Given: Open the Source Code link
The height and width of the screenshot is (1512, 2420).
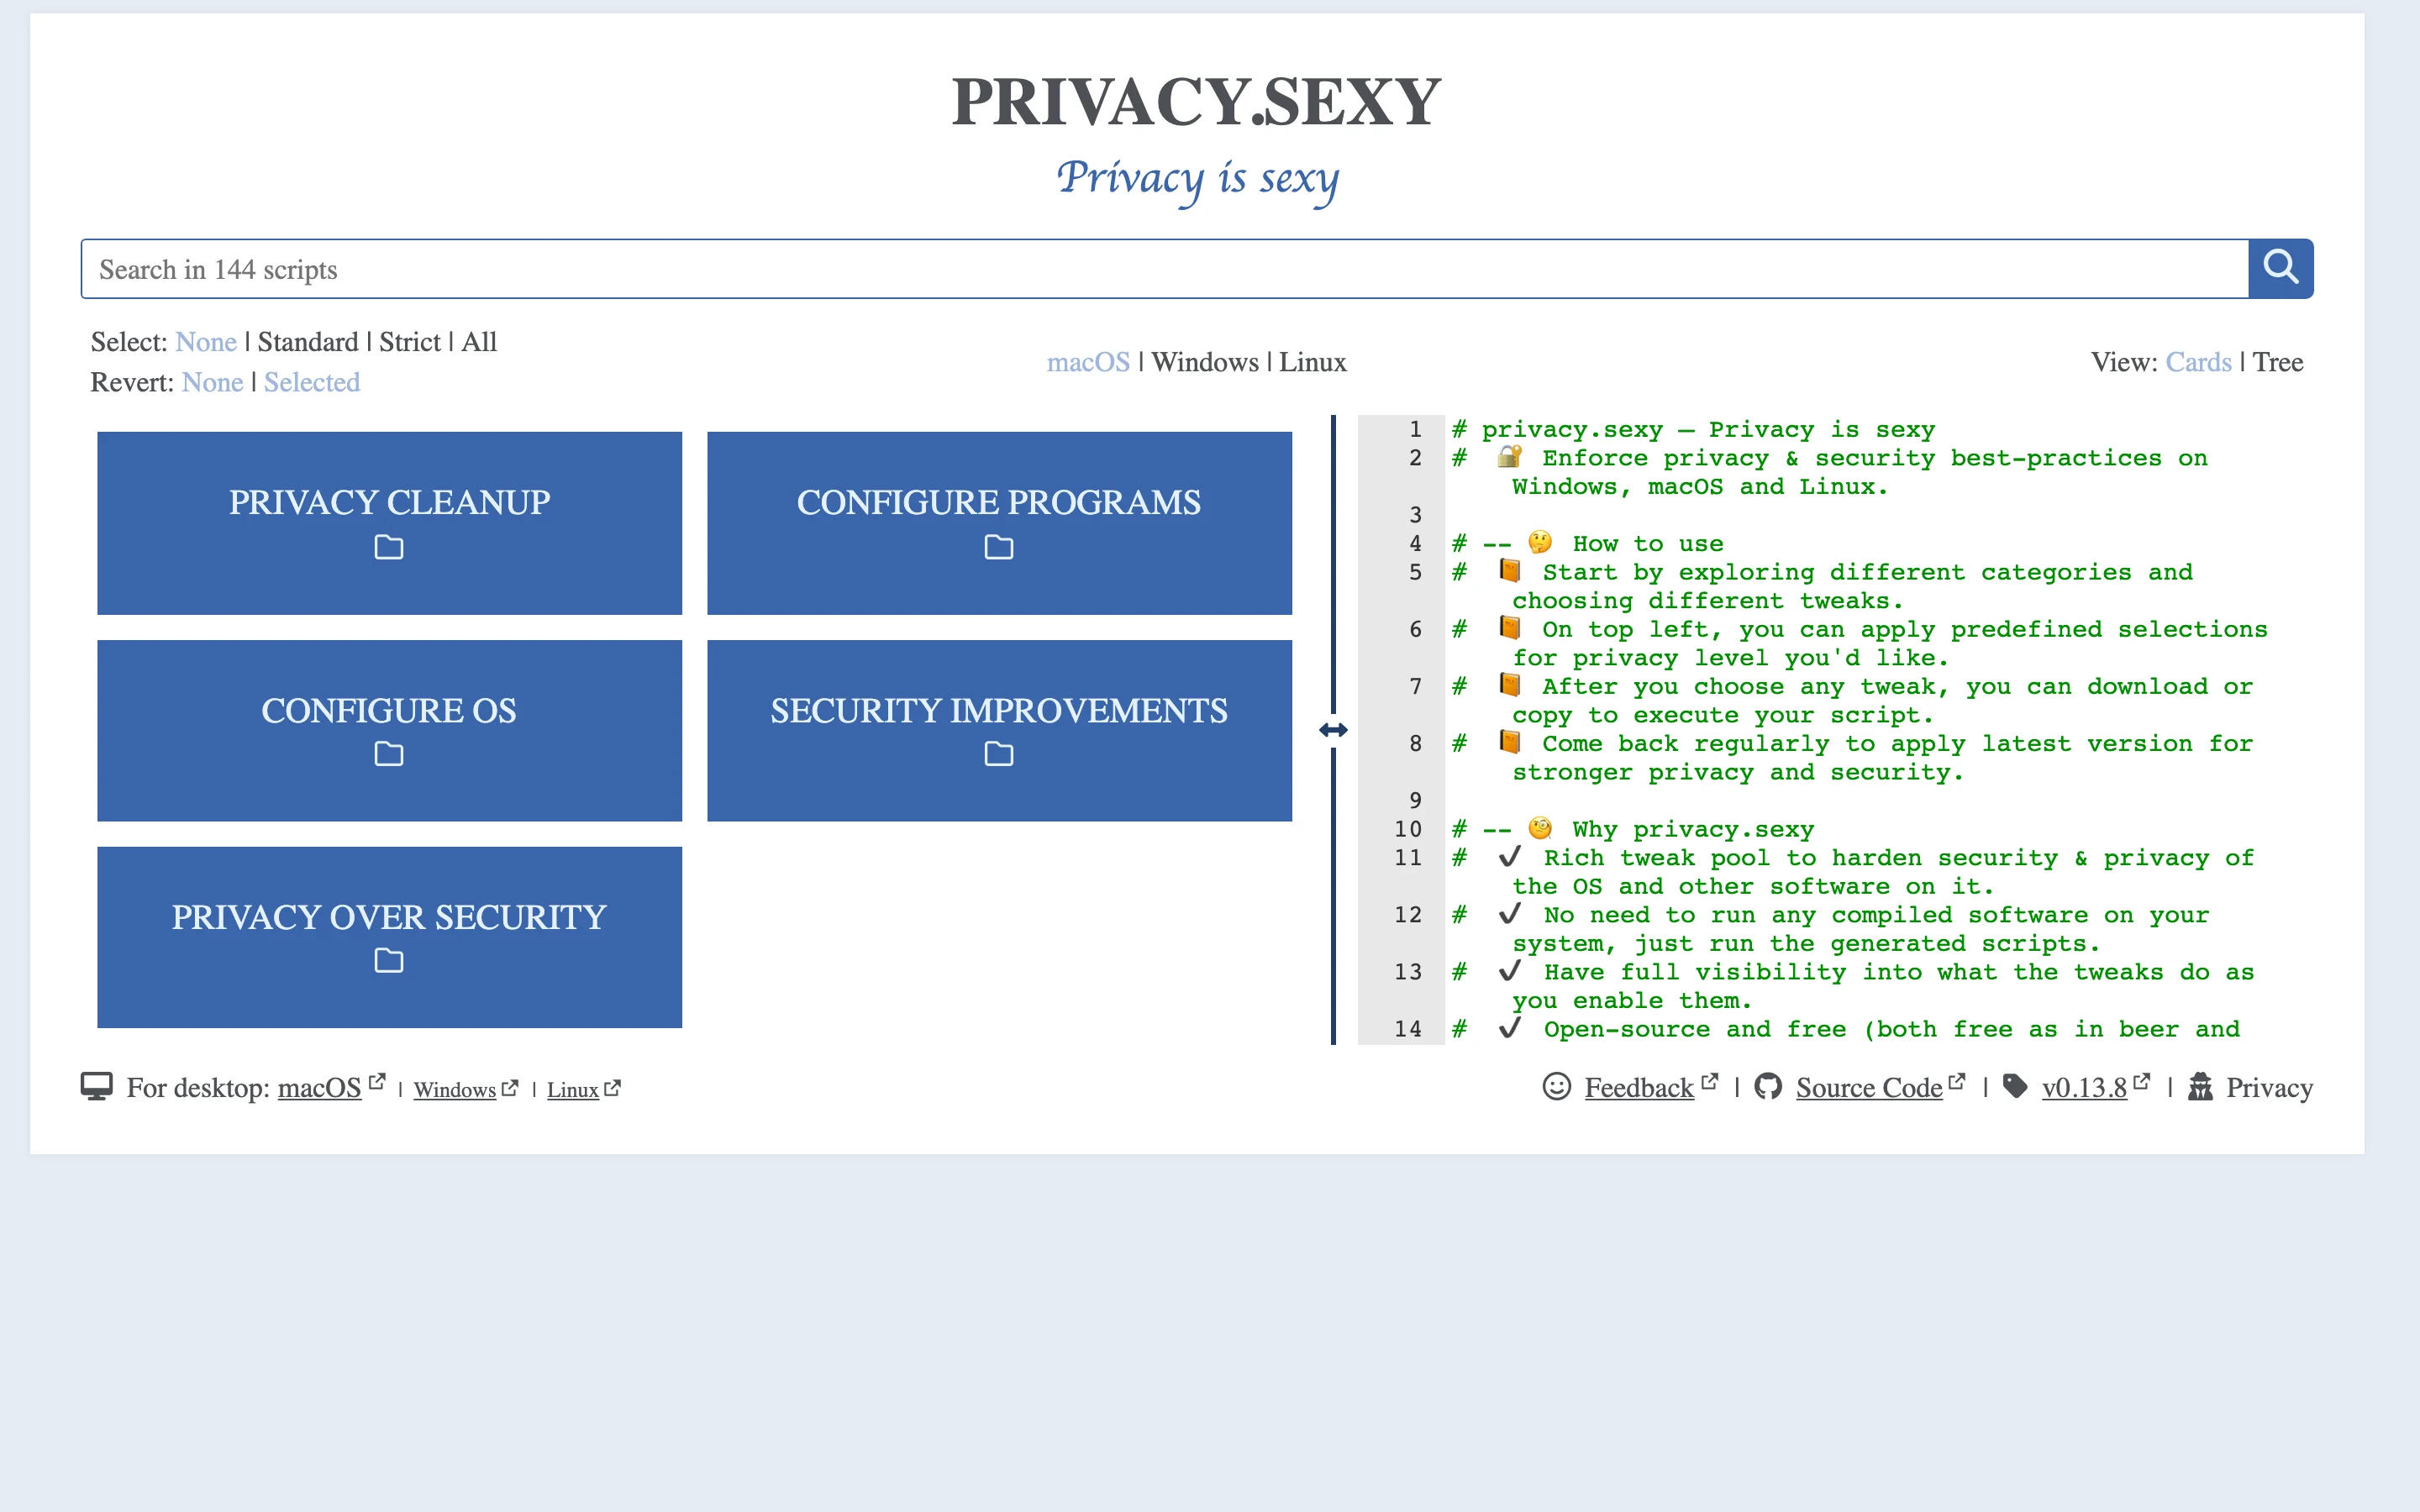Looking at the screenshot, I should [x=1869, y=1088].
